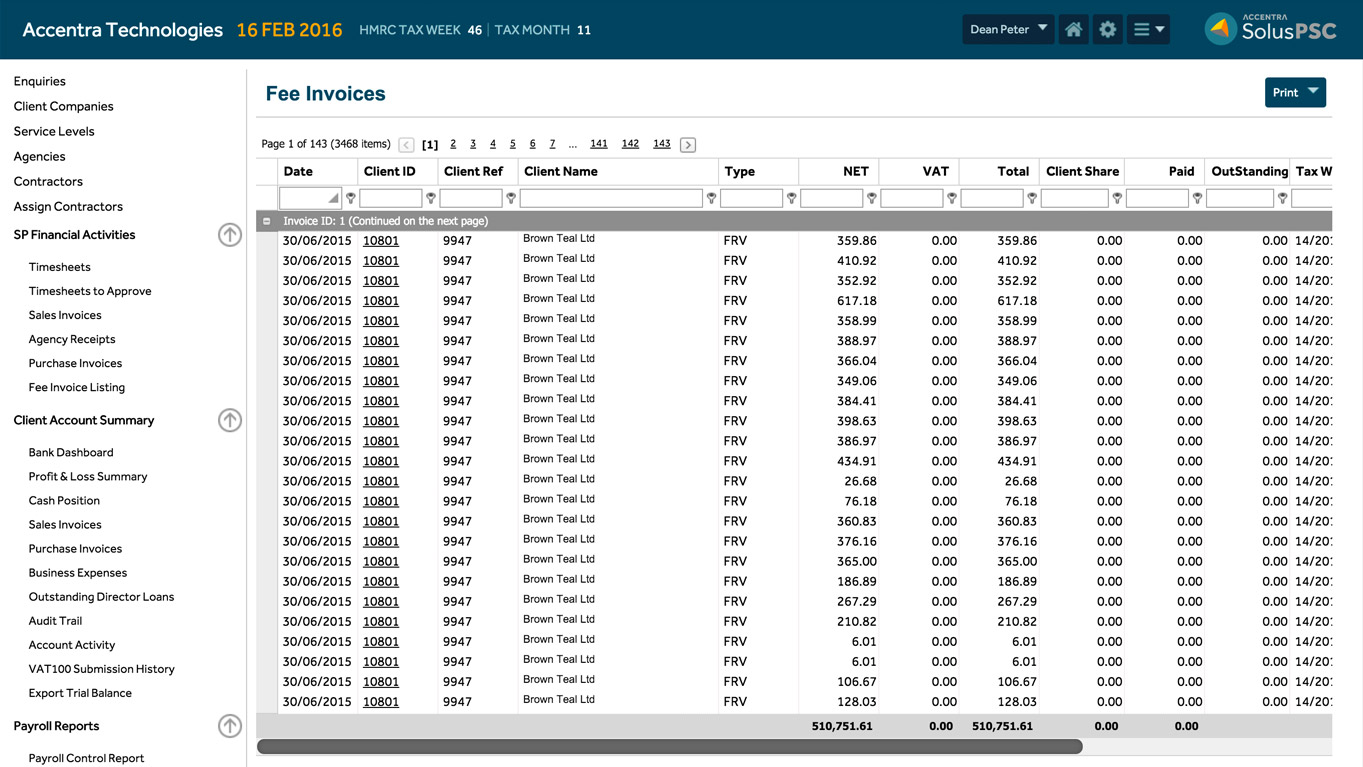
Task: Click the Client Name filter input field
Action: [610, 199]
